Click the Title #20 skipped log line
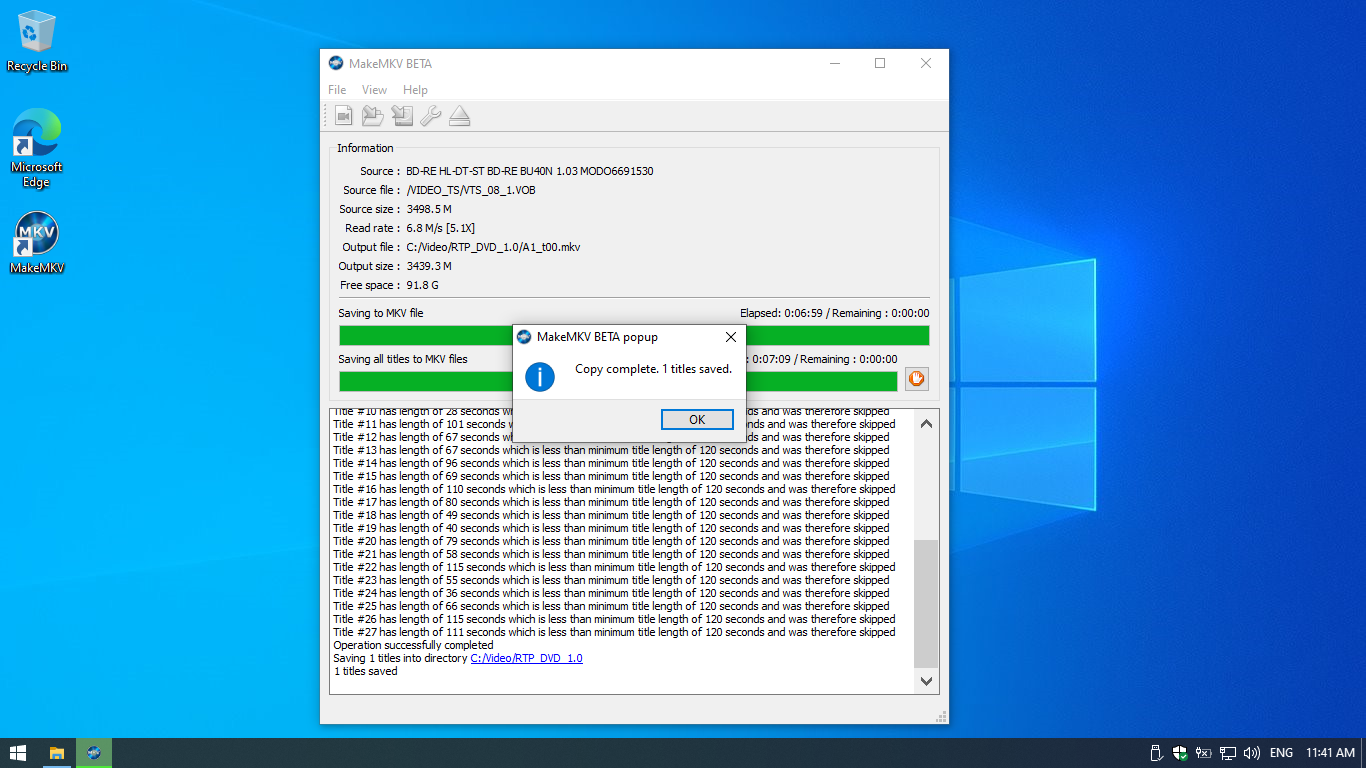 pyautogui.click(x=611, y=541)
